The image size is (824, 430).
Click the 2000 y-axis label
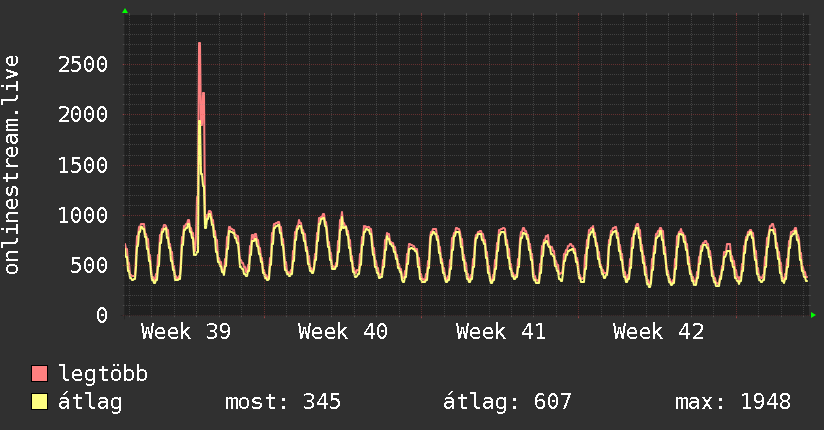pyautogui.click(x=83, y=115)
